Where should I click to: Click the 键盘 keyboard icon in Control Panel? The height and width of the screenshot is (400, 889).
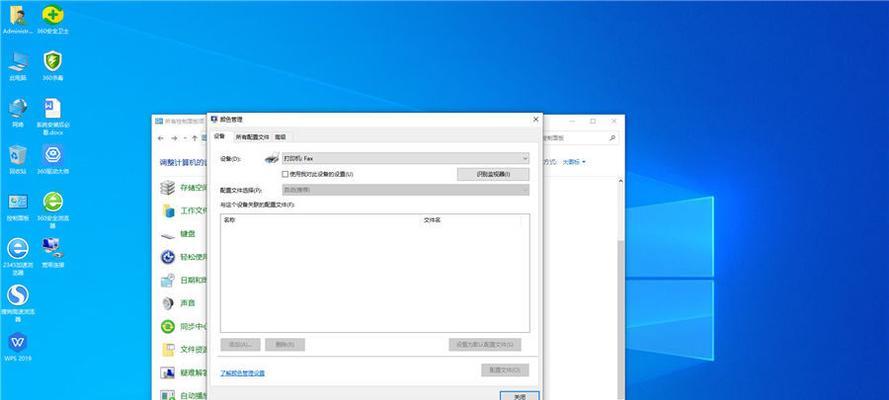[168, 234]
